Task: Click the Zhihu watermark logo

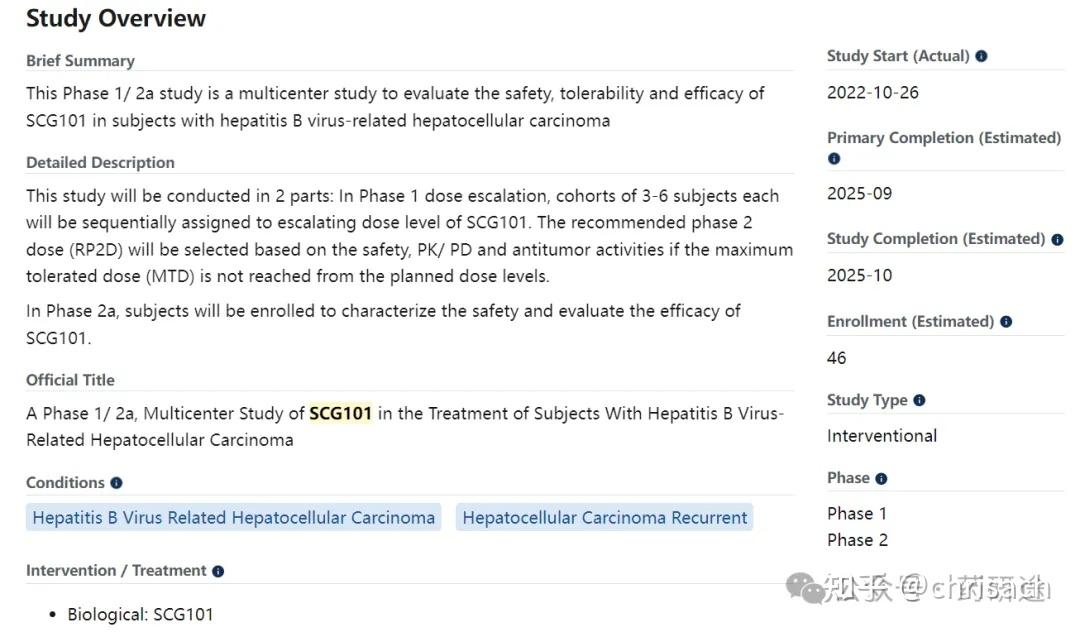Action: coord(806,589)
